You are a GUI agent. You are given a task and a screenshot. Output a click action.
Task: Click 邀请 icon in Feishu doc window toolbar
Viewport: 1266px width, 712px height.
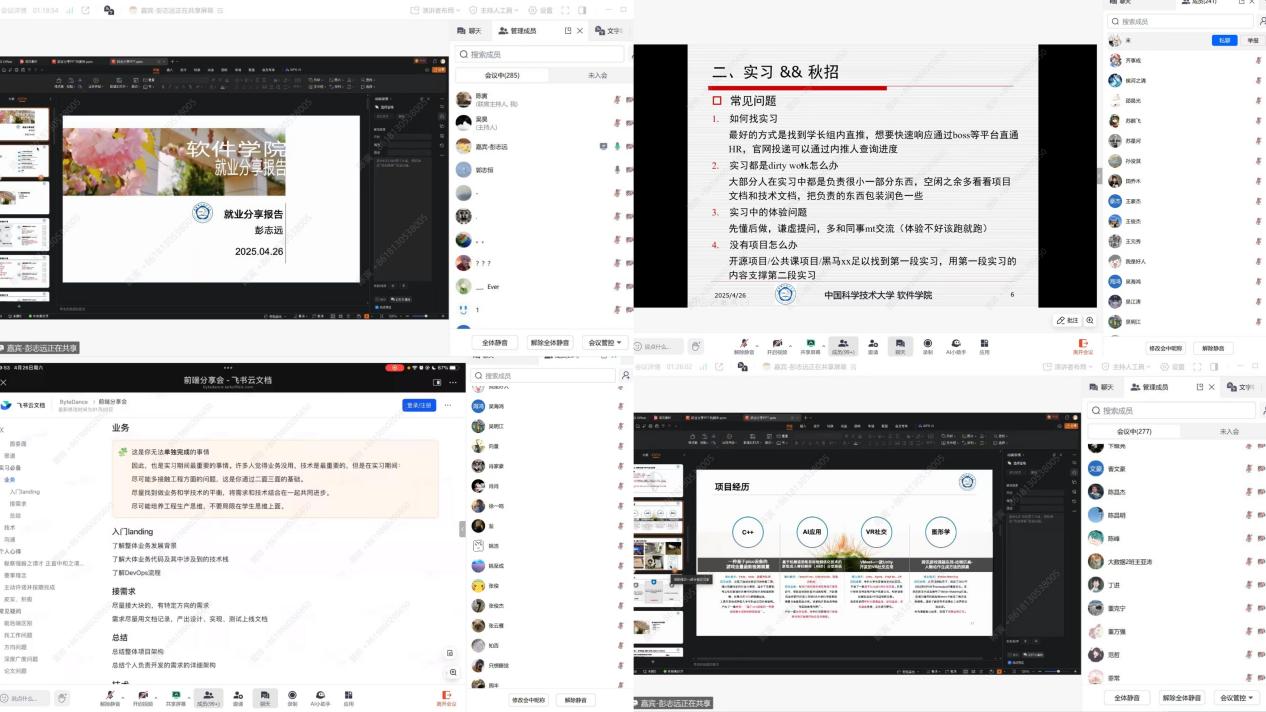click(237, 697)
